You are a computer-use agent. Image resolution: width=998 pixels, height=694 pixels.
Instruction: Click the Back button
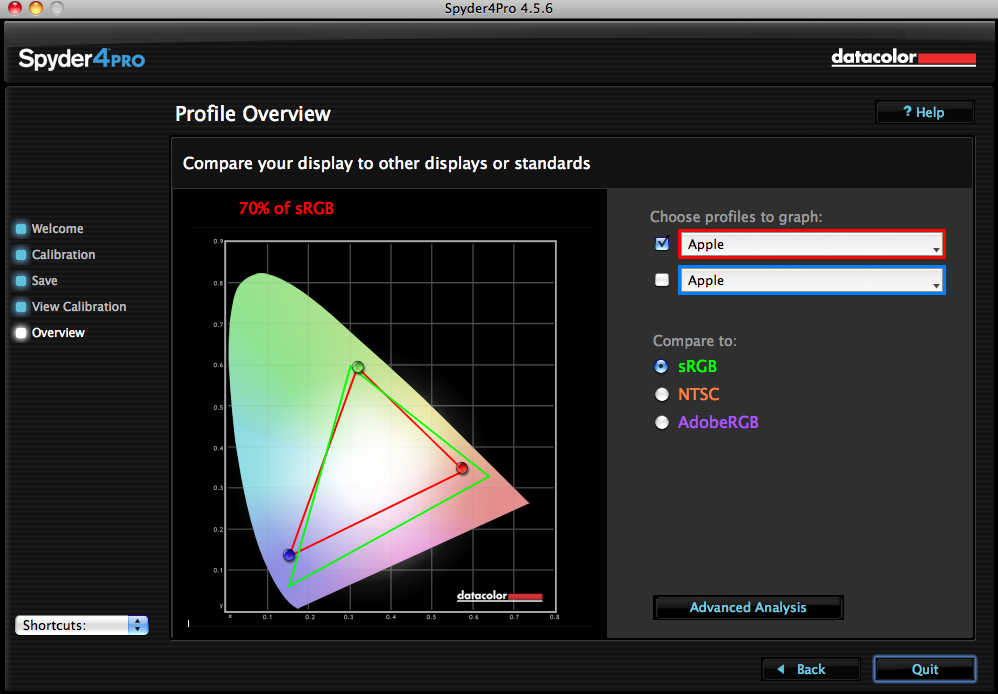811,669
